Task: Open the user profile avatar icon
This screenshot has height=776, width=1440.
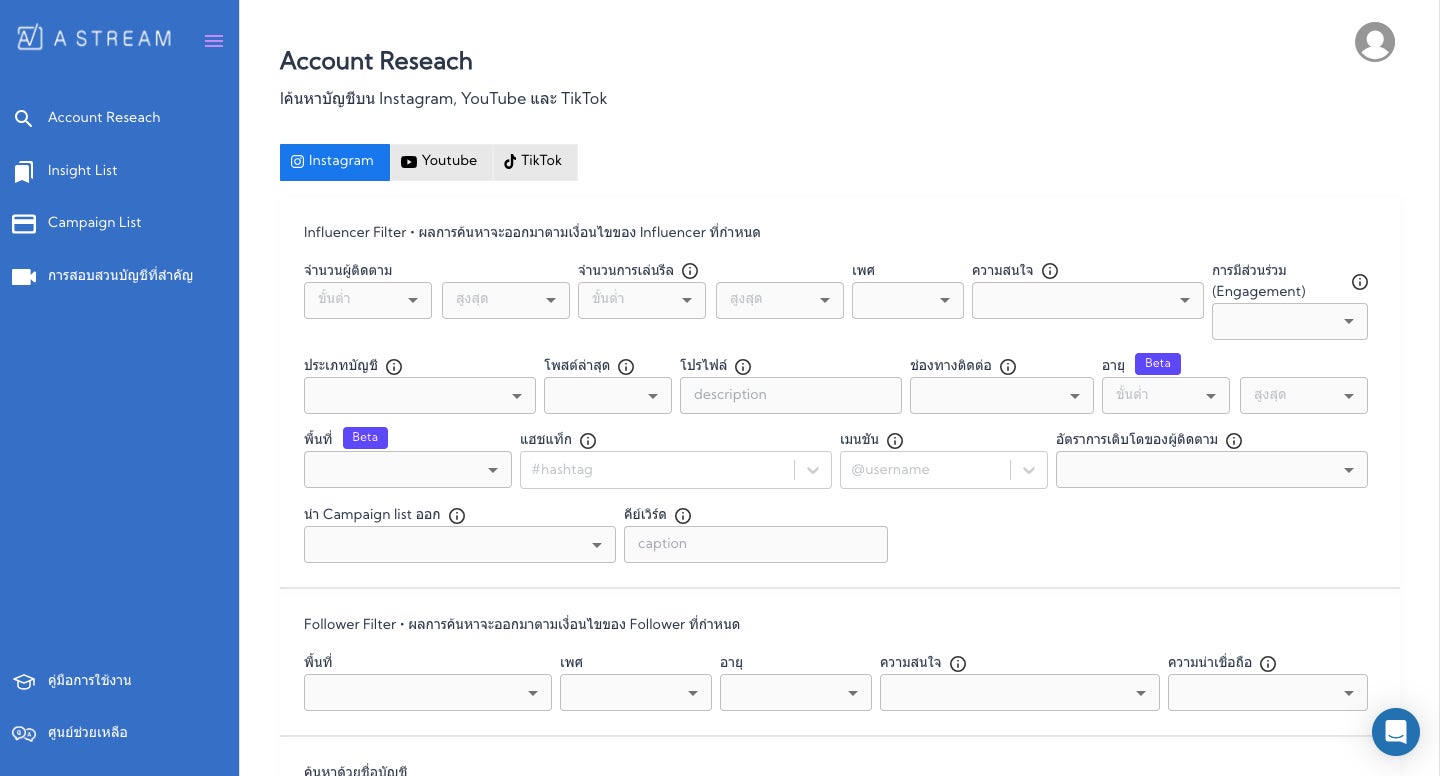Action: coord(1374,42)
